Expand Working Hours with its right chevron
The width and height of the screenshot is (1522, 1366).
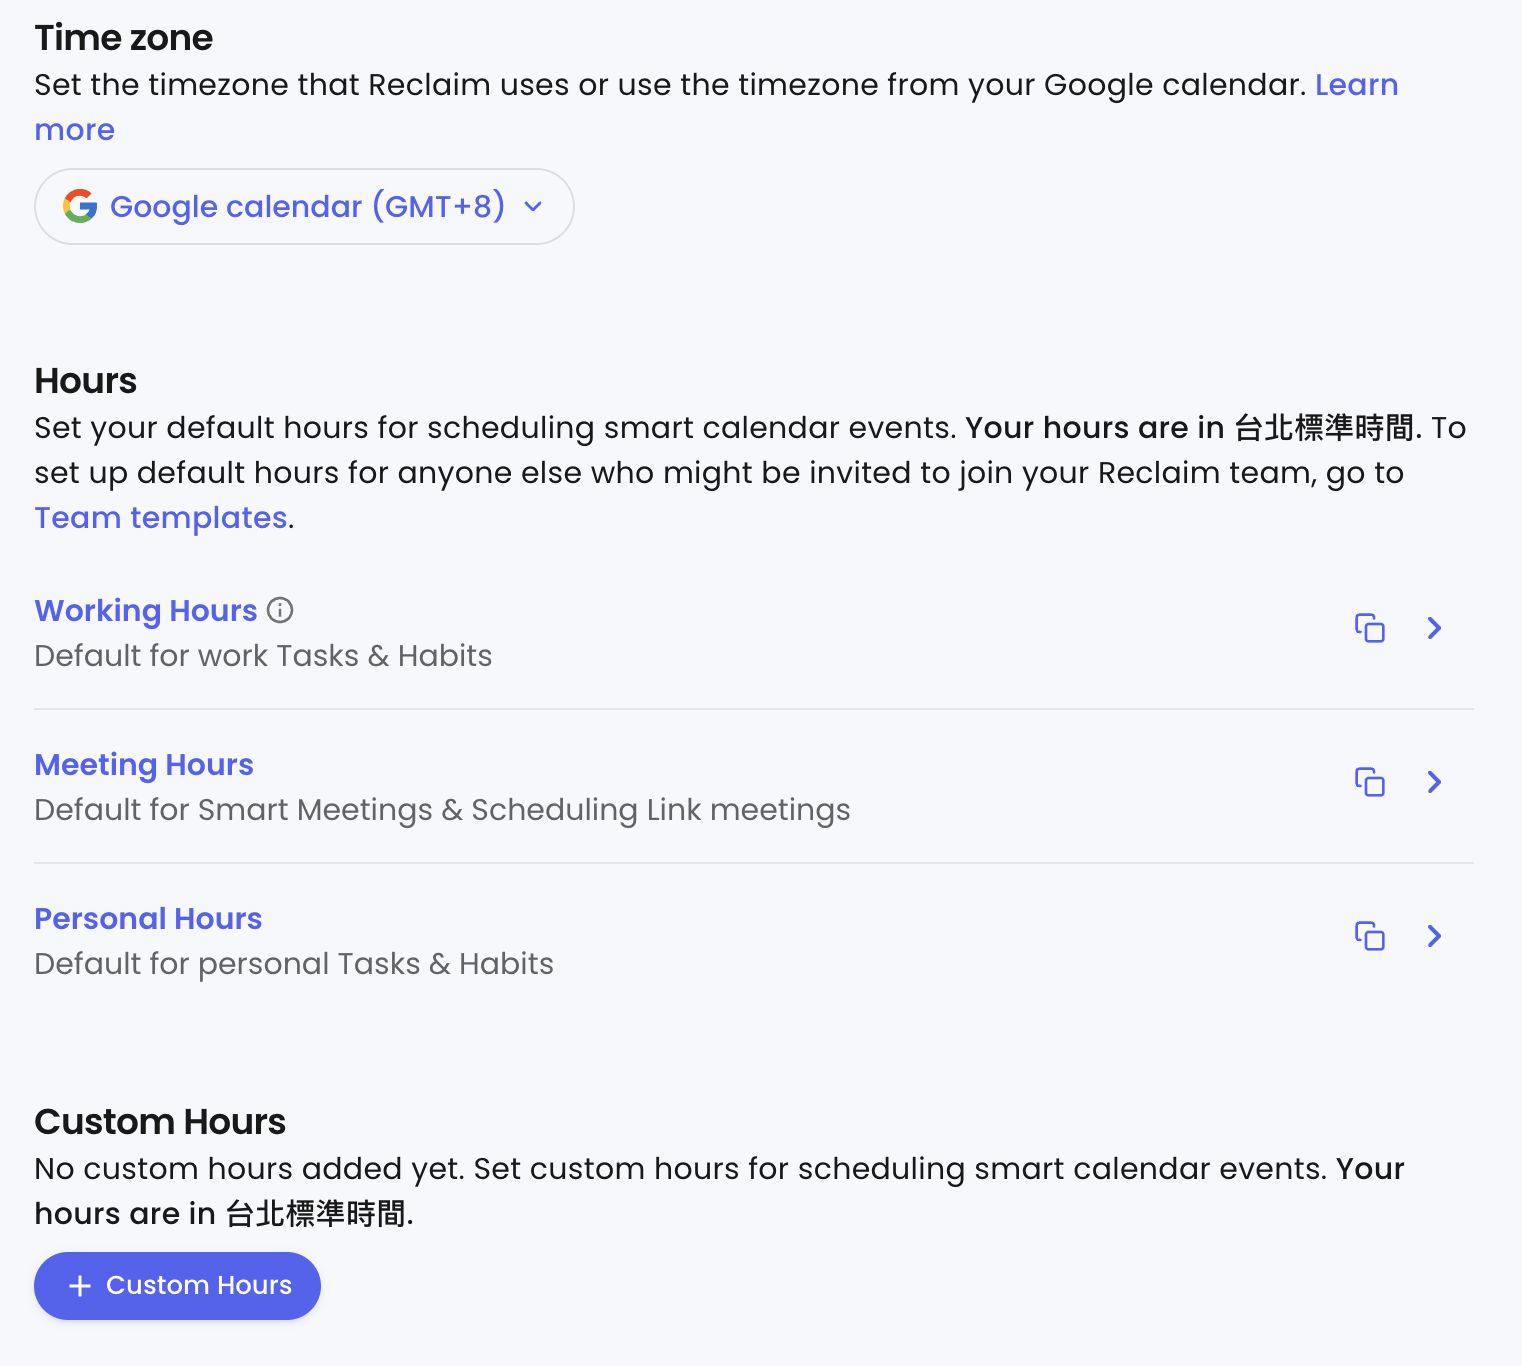1434,628
